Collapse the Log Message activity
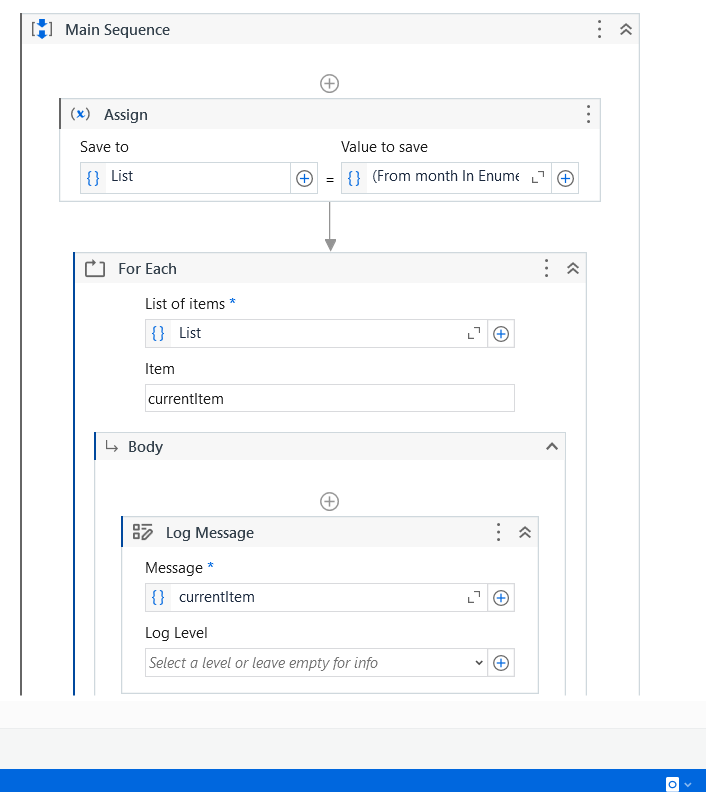706x792 pixels. click(525, 532)
